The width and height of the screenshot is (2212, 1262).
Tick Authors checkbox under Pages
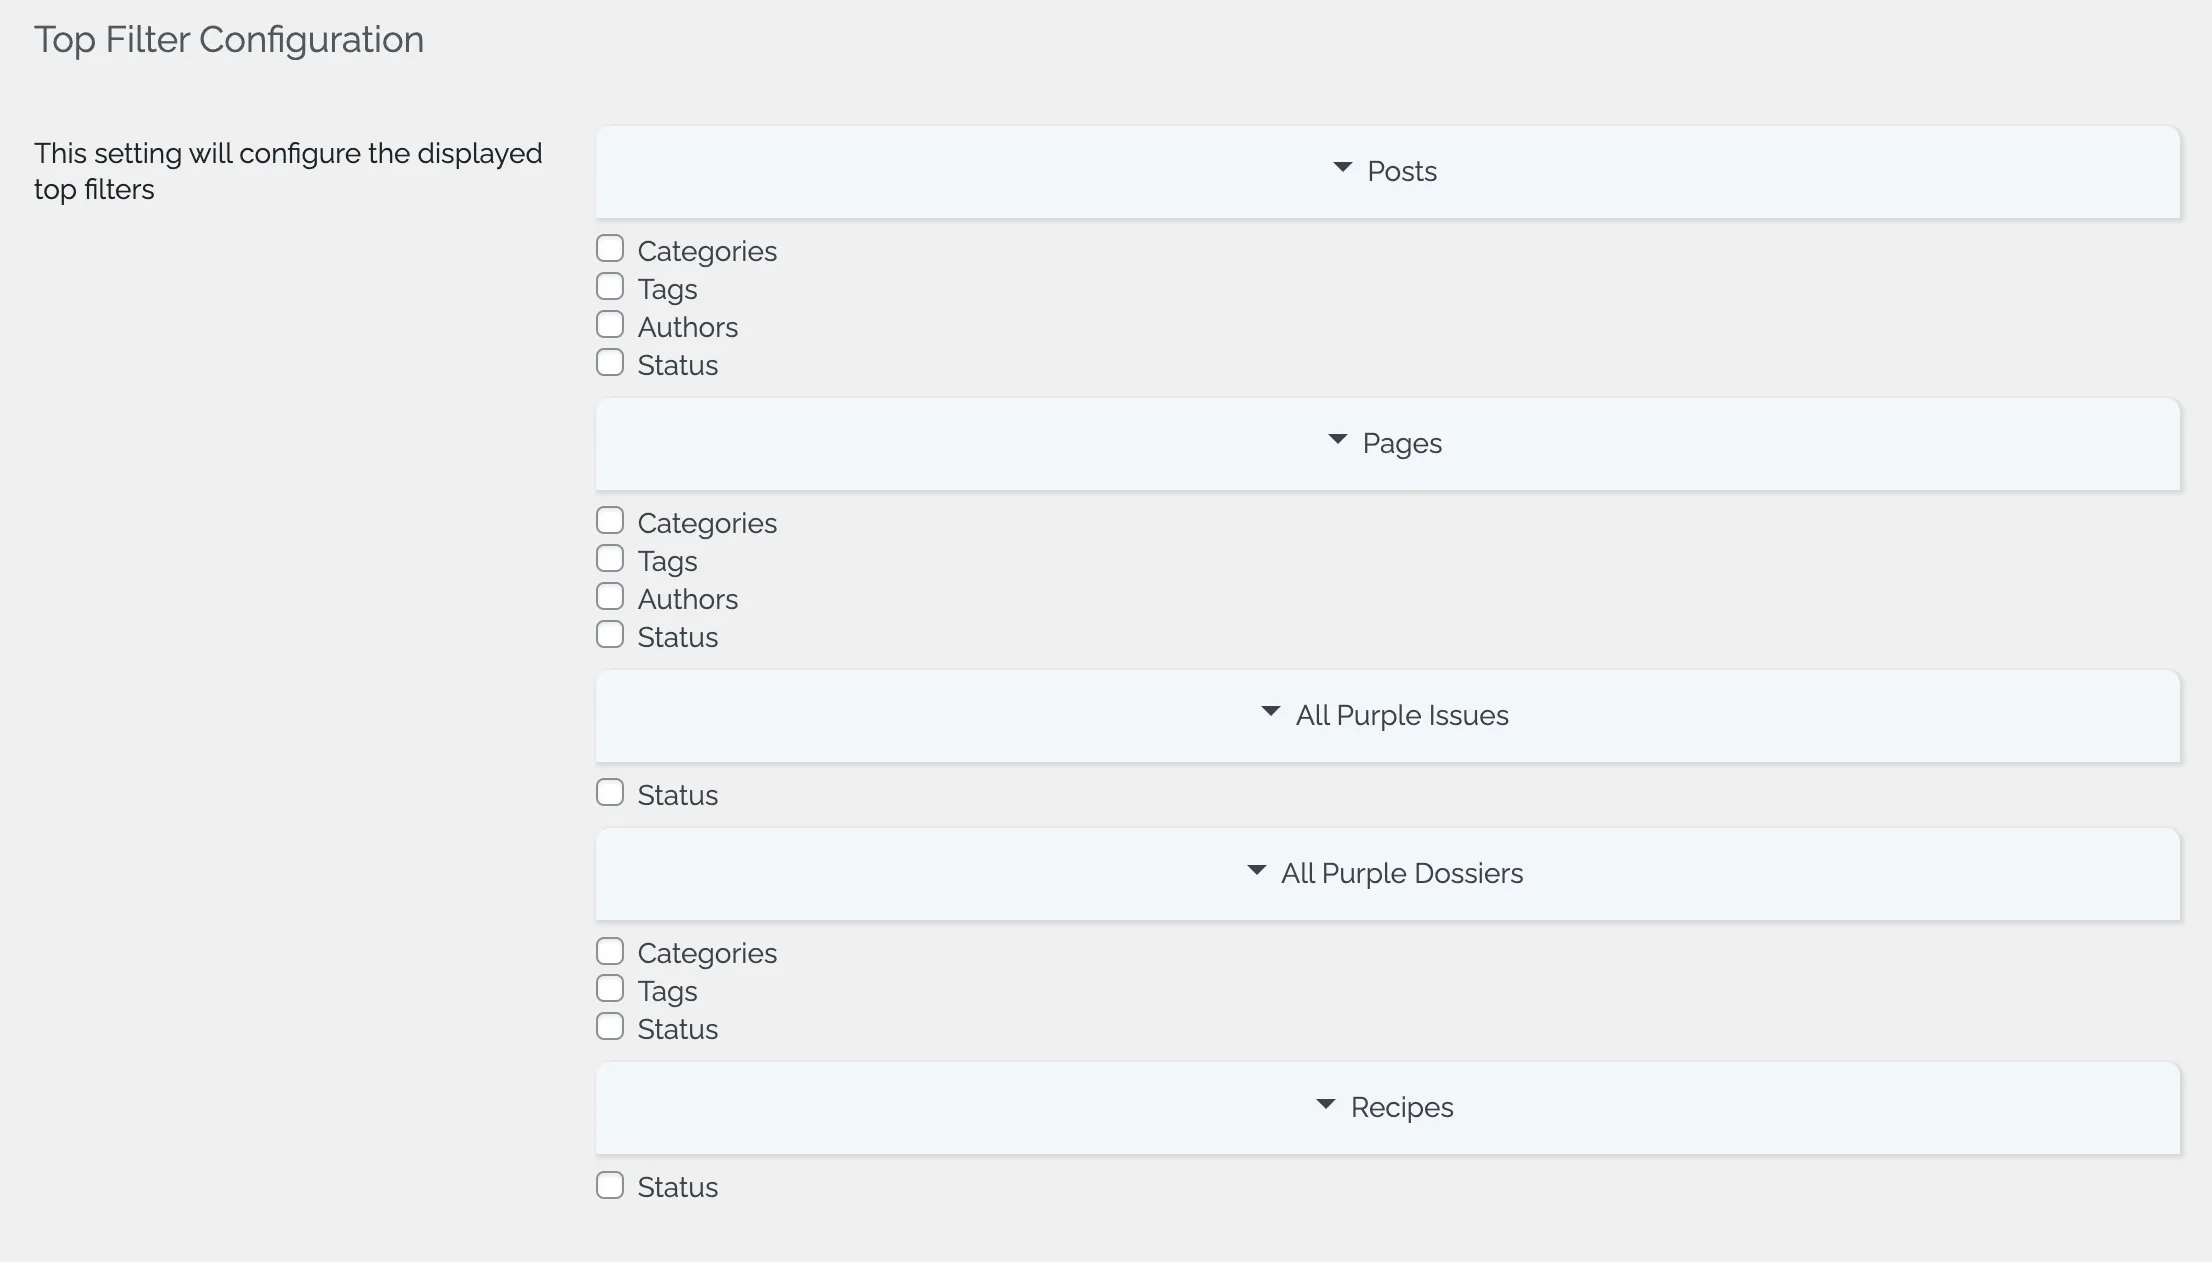pos(610,596)
